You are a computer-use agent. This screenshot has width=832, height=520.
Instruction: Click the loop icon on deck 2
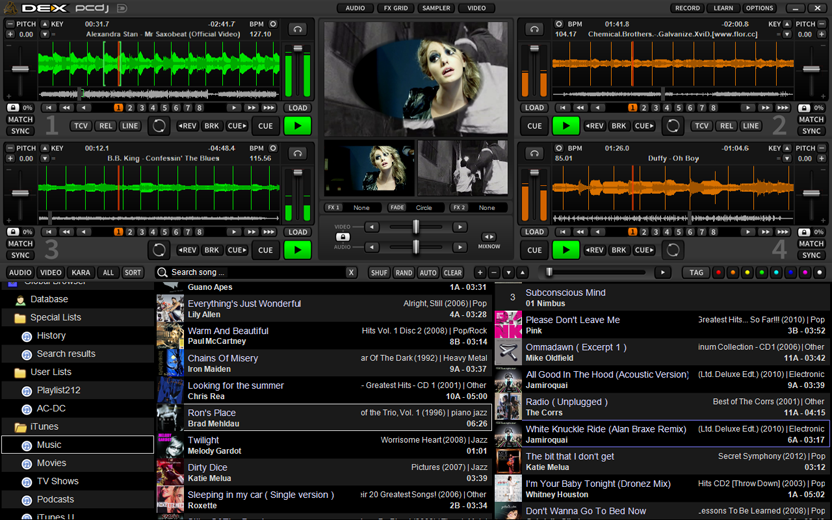673,126
